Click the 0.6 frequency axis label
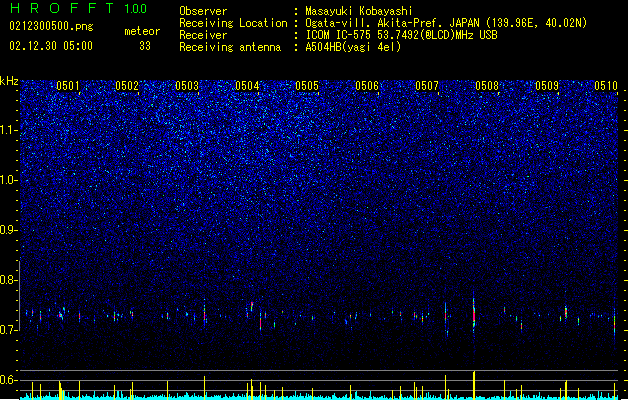 coord(9,380)
